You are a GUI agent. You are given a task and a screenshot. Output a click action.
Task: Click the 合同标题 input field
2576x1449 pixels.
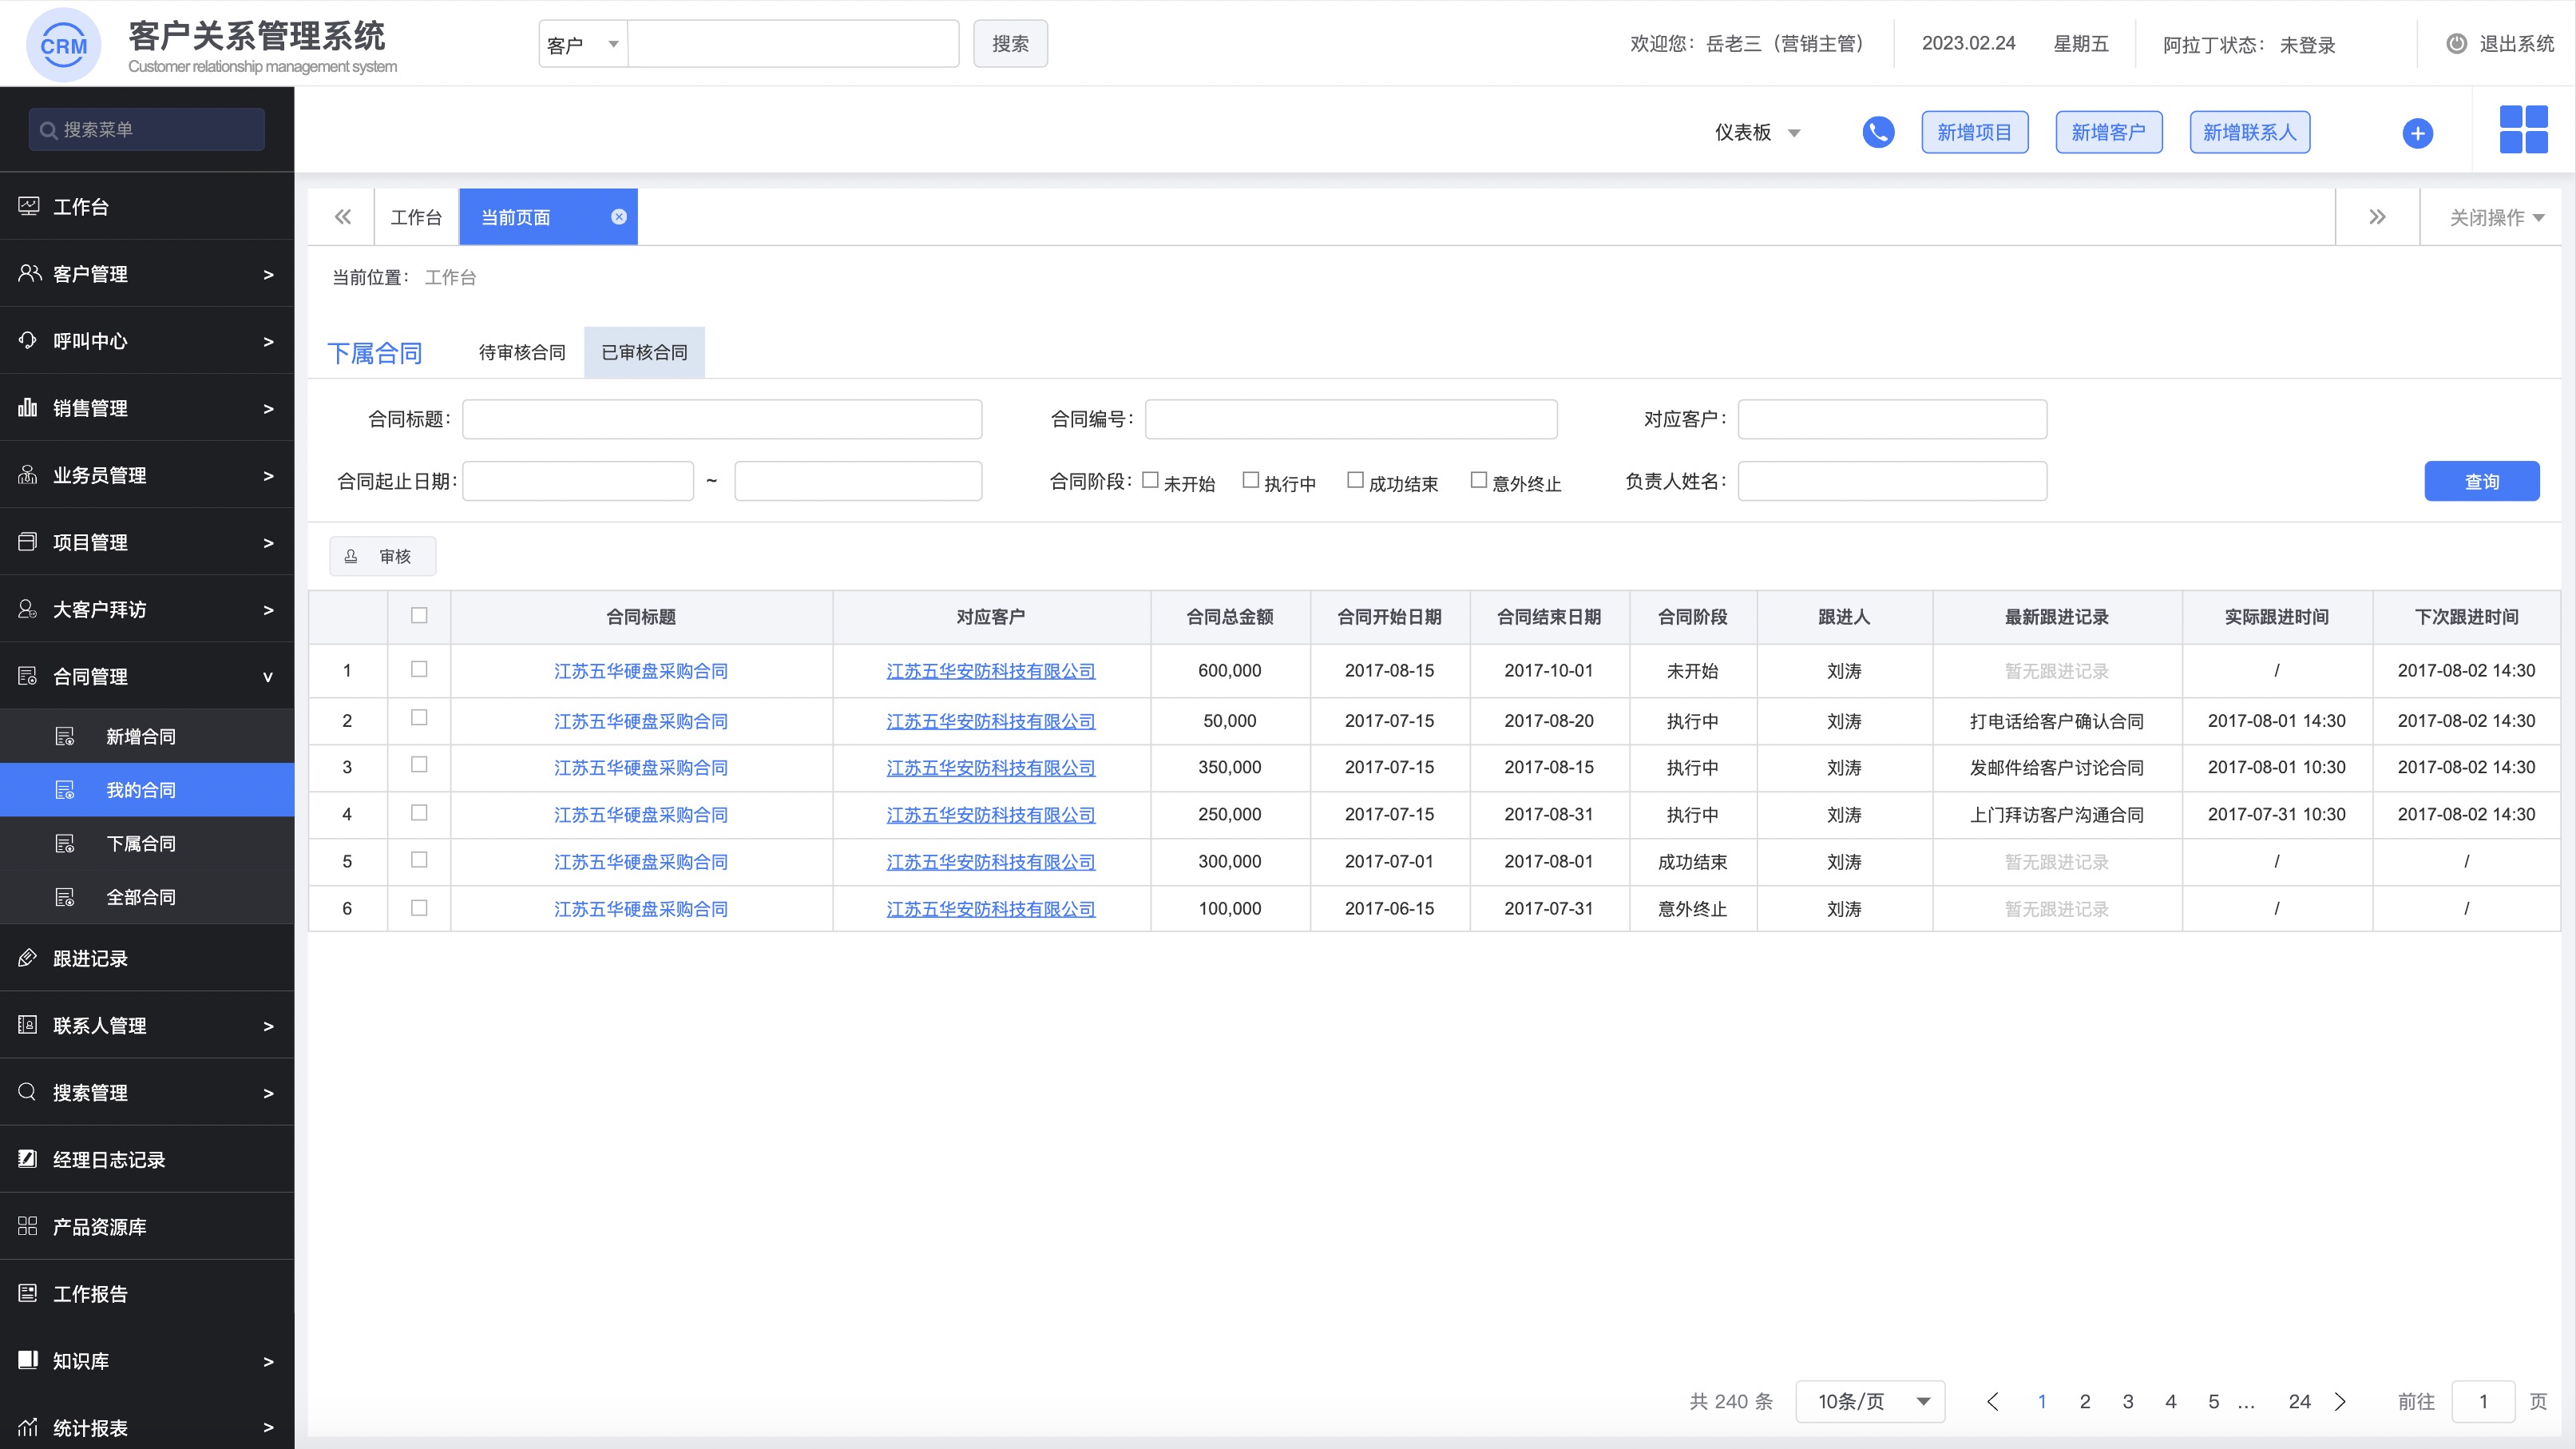point(721,419)
